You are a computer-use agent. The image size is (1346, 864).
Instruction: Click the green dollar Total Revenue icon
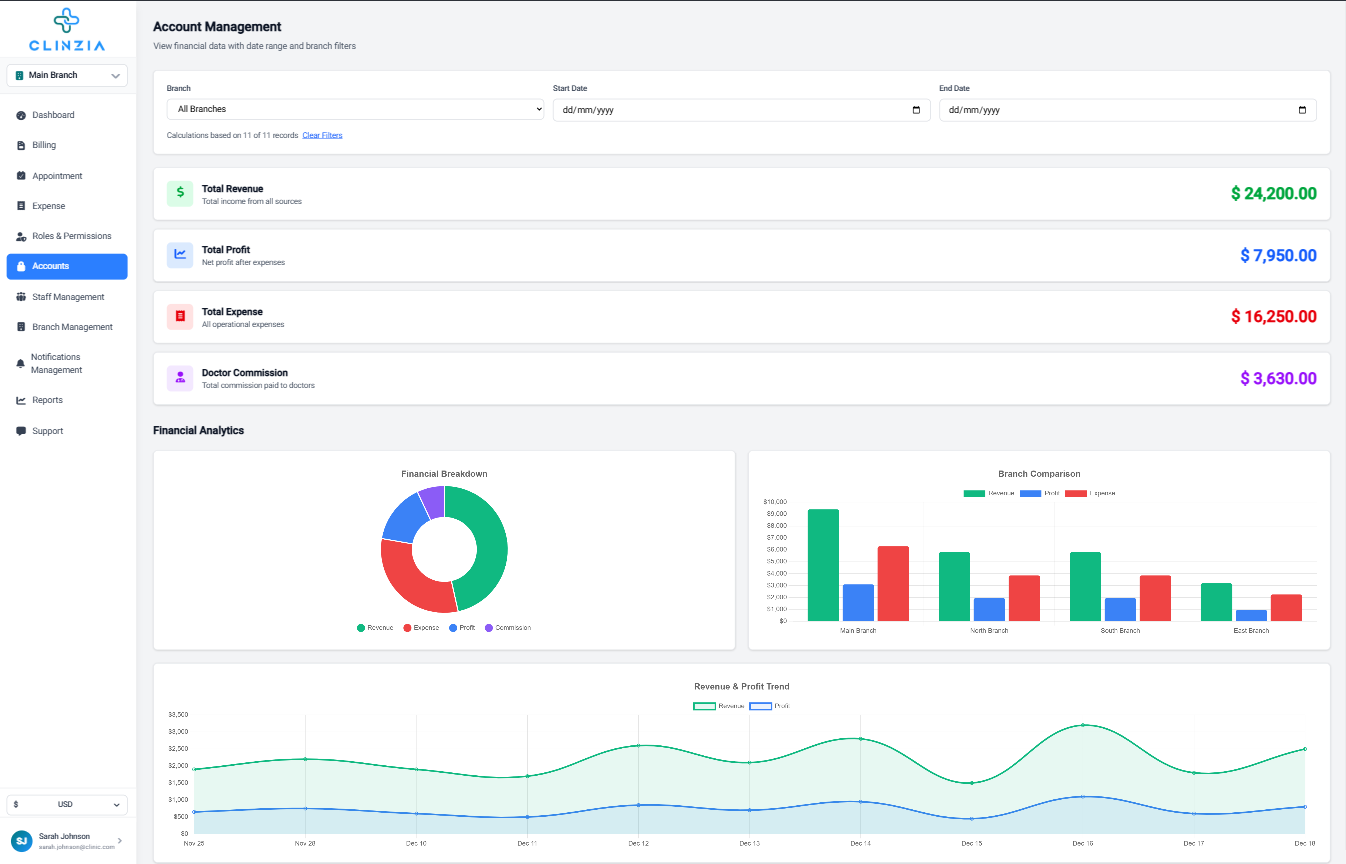[x=180, y=194]
